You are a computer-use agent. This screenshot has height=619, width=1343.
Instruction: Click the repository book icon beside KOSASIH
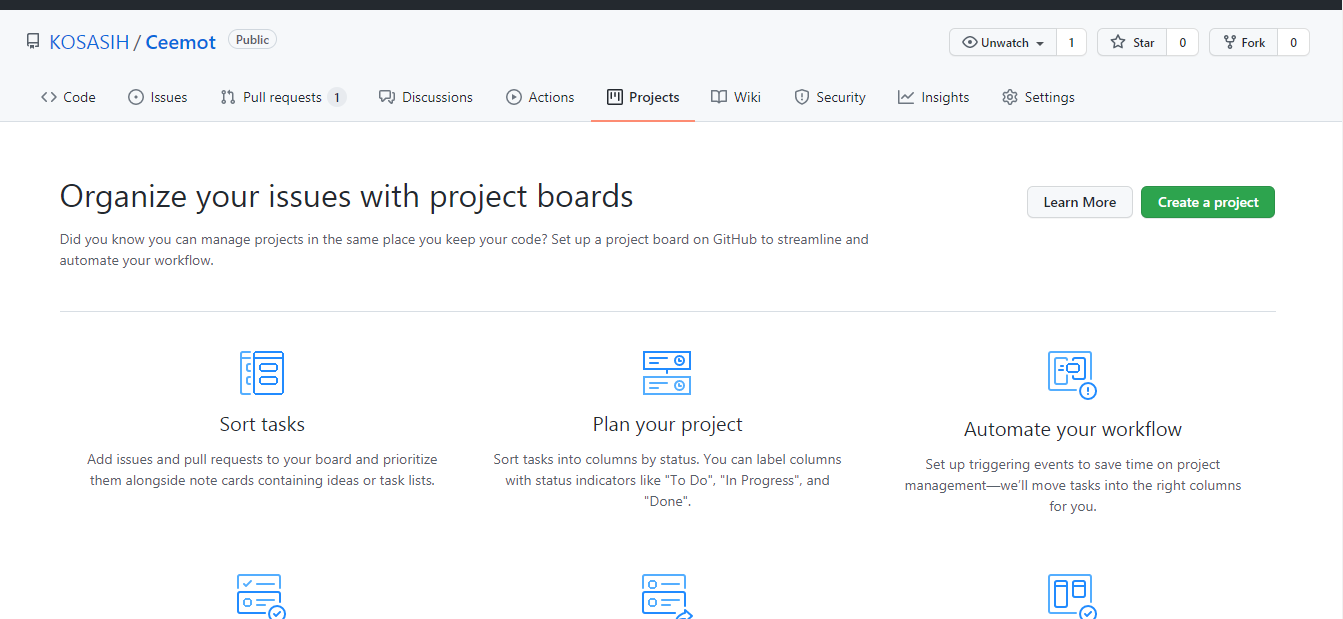[33, 42]
